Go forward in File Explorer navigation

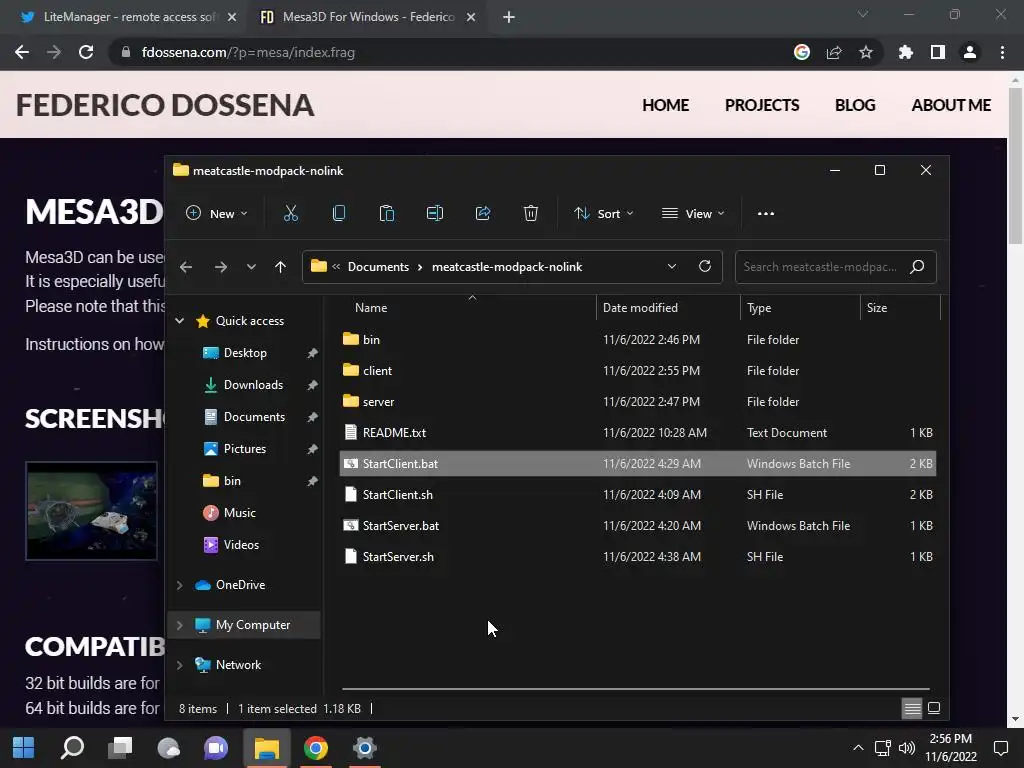coord(221,267)
